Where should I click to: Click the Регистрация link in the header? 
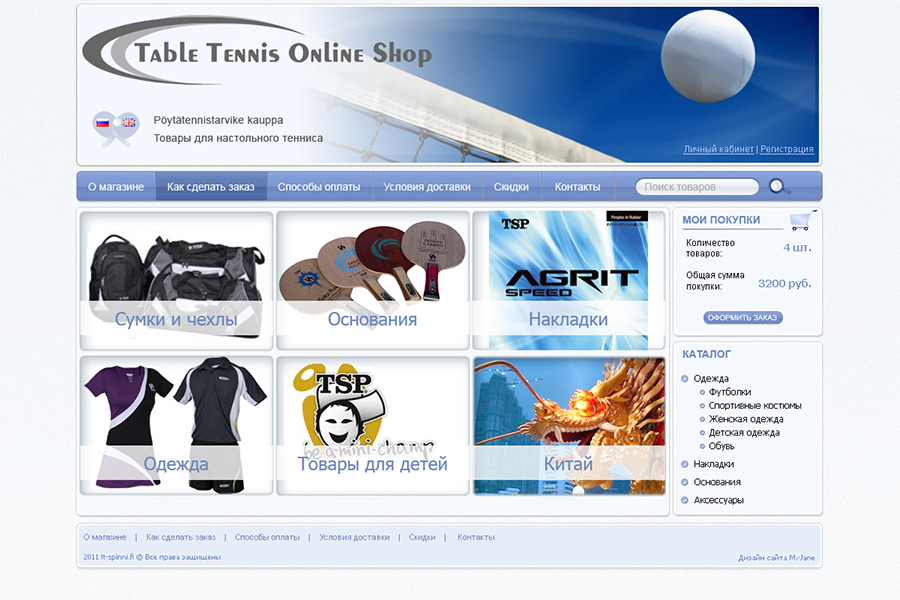tap(786, 149)
